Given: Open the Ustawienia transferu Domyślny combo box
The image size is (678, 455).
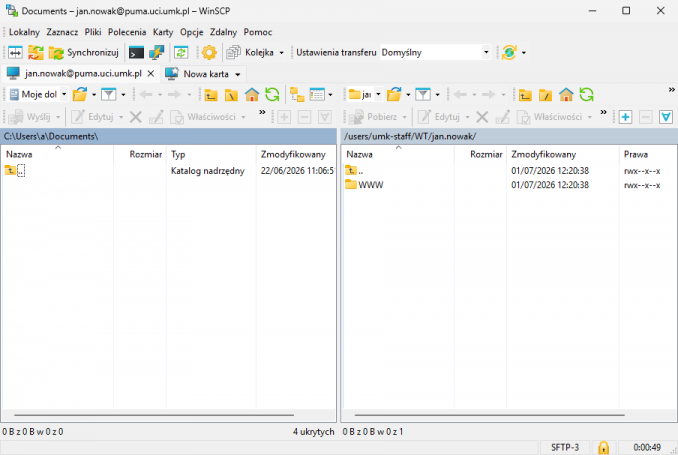Looking at the screenshot, I should coord(435,53).
